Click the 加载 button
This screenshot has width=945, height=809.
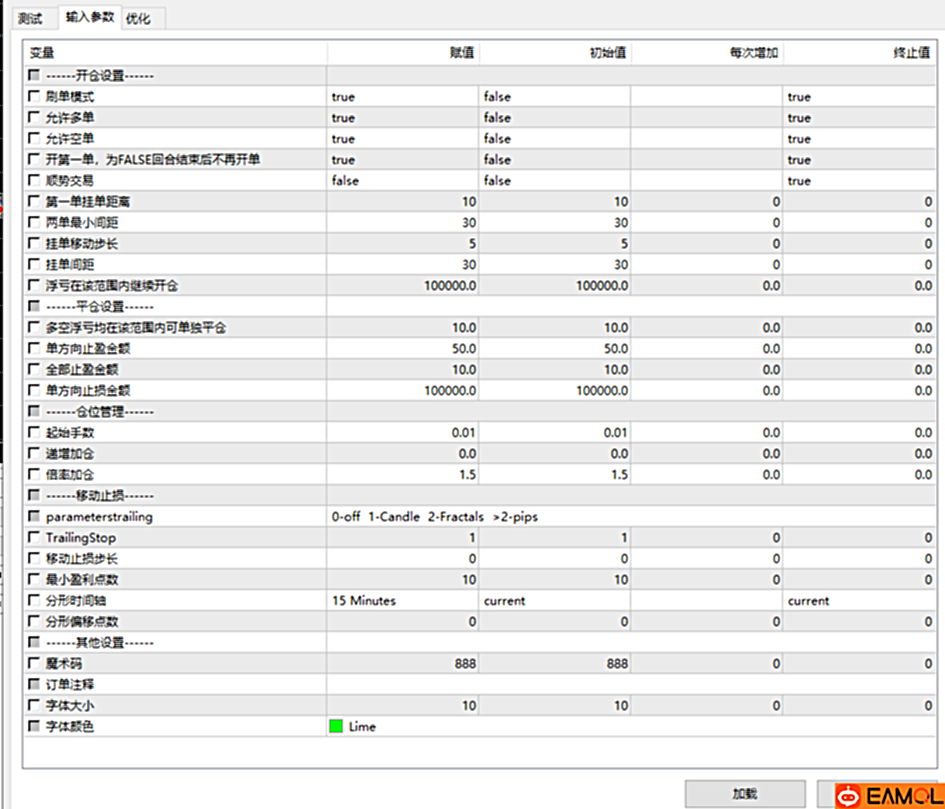pyautogui.click(x=744, y=794)
